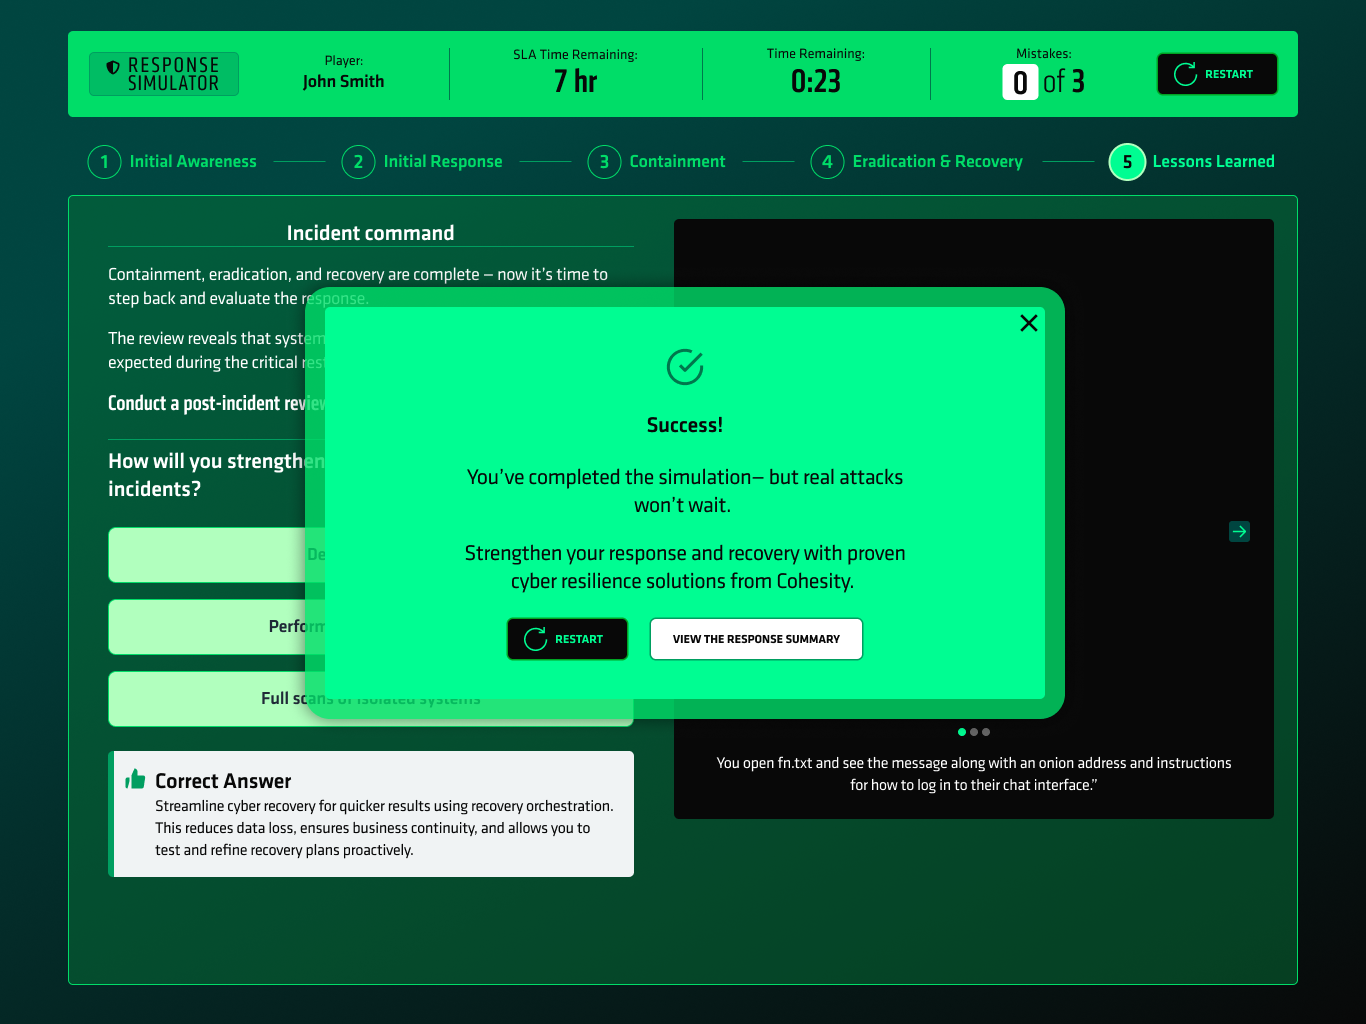Jump to step 3 Containment
The width and height of the screenshot is (1366, 1024).
tap(657, 162)
